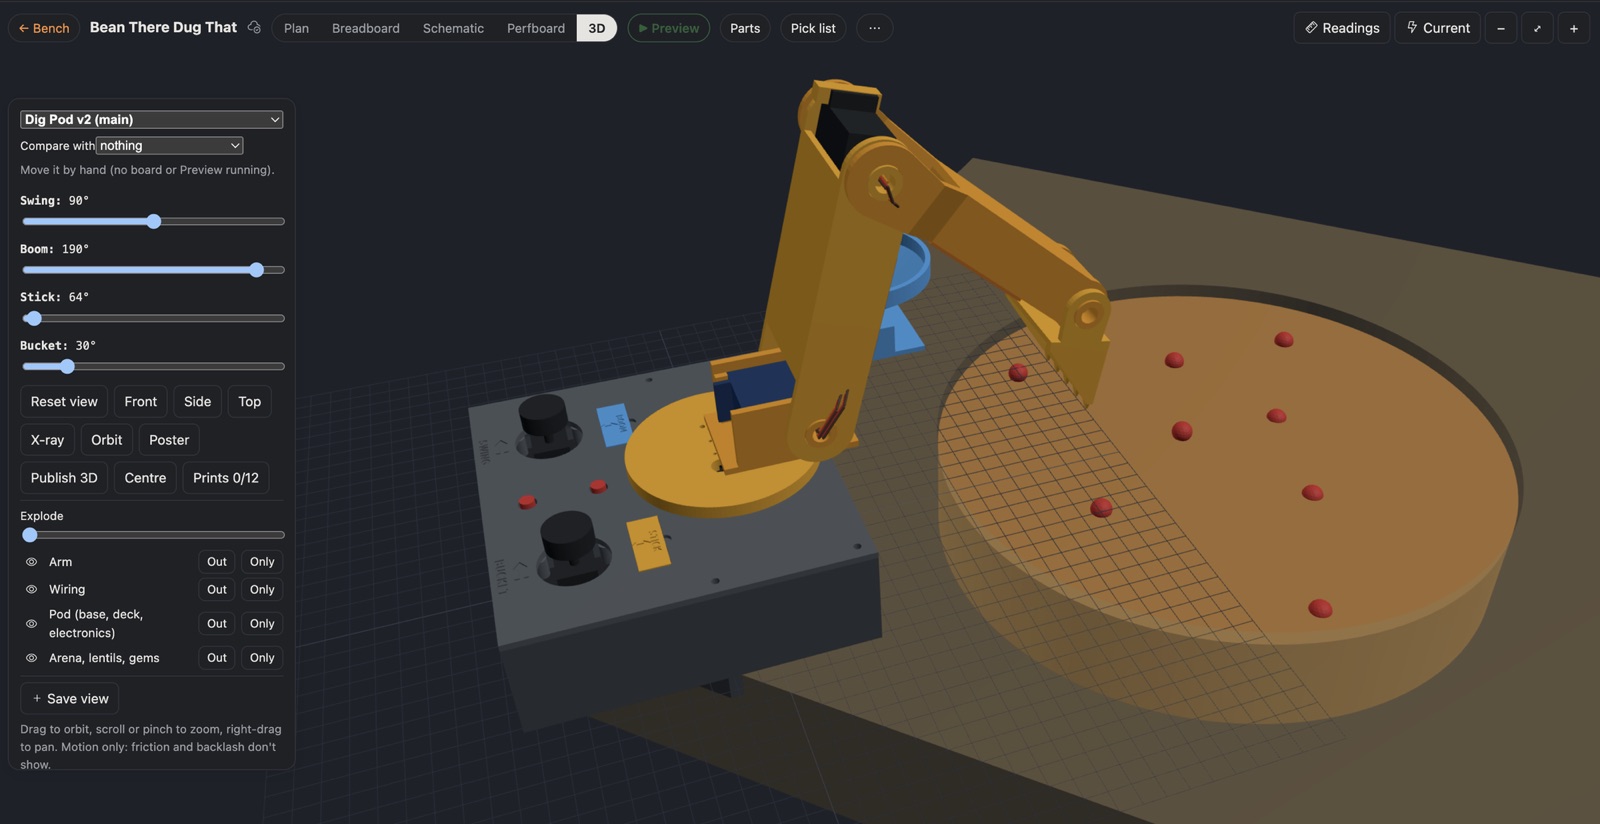Image resolution: width=1600 pixels, height=824 pixels.
Task: Toggle Arm group visibility eye icon
Action: pyautogui.click(x=31, y=562)
